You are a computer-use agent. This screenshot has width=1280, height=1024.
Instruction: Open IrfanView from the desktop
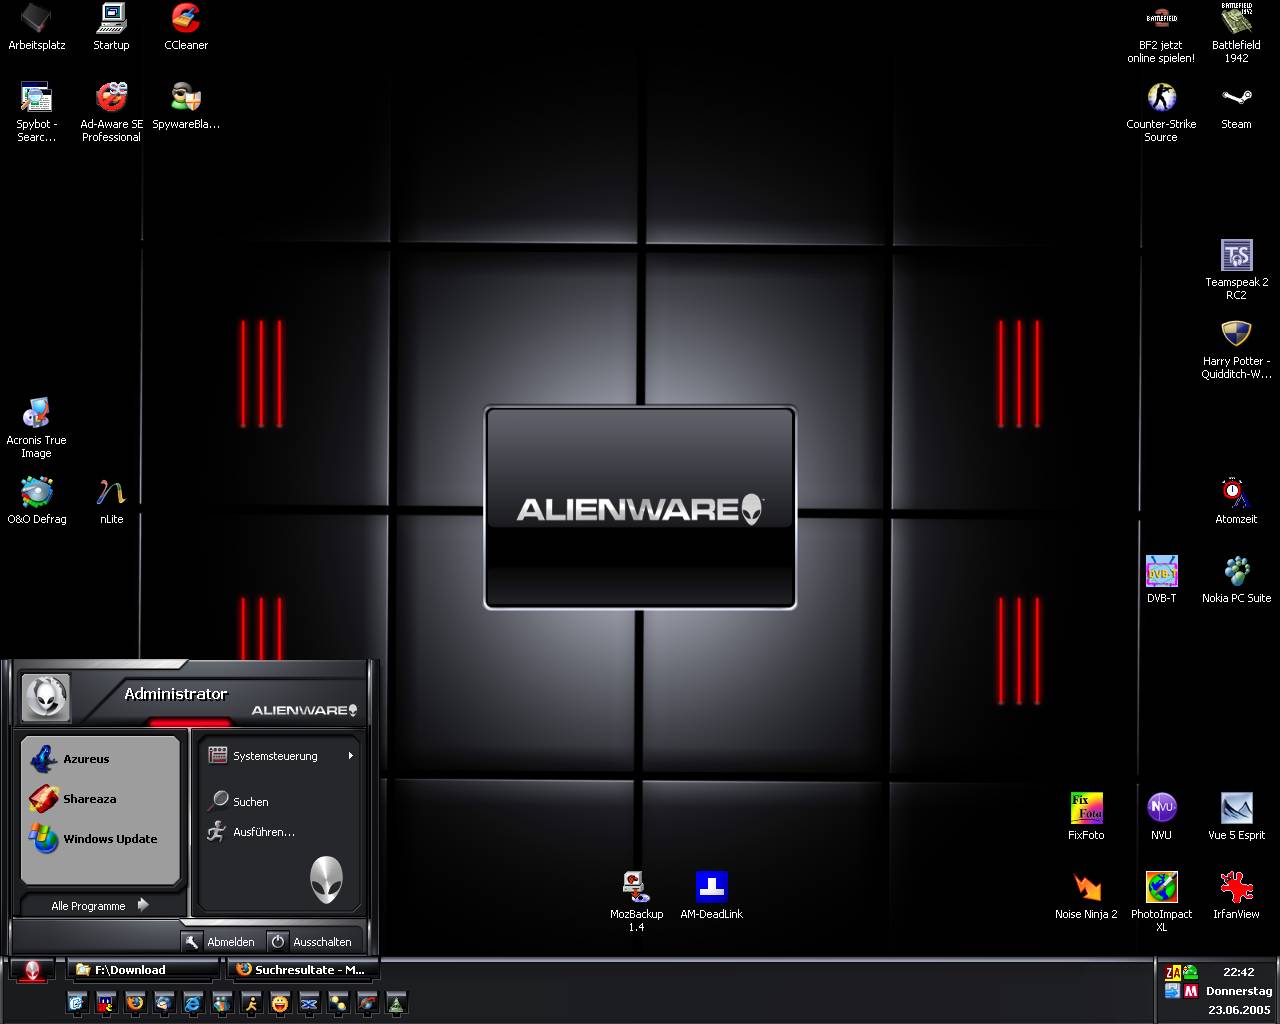1236,896
